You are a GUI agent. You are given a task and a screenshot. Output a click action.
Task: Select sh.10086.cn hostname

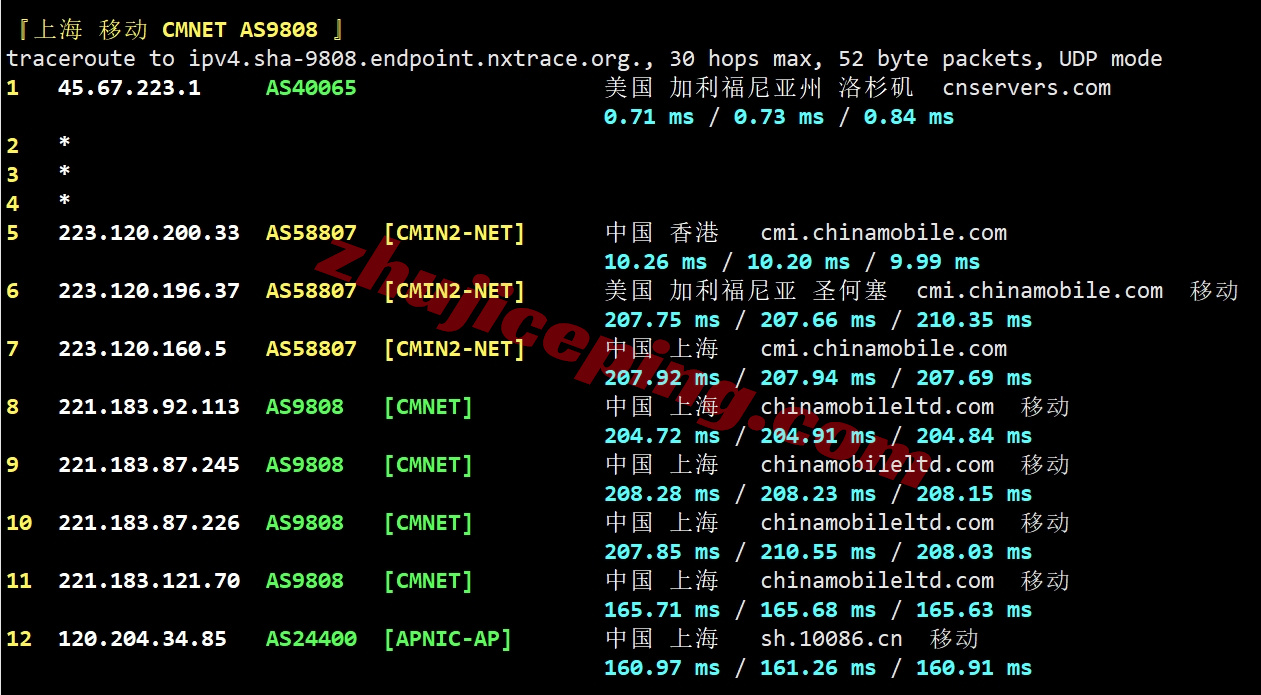coord(832,639)
